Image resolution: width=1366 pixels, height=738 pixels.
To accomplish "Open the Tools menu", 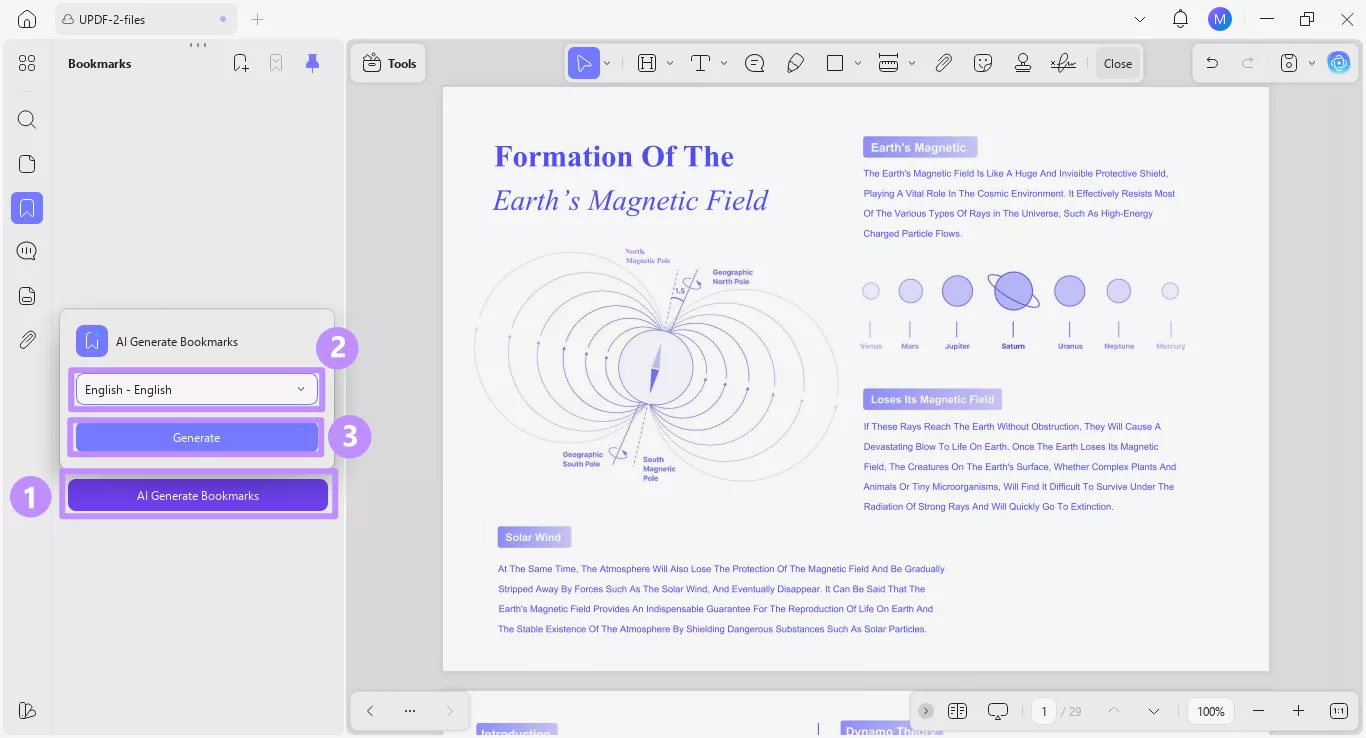I will coord(389,63).
